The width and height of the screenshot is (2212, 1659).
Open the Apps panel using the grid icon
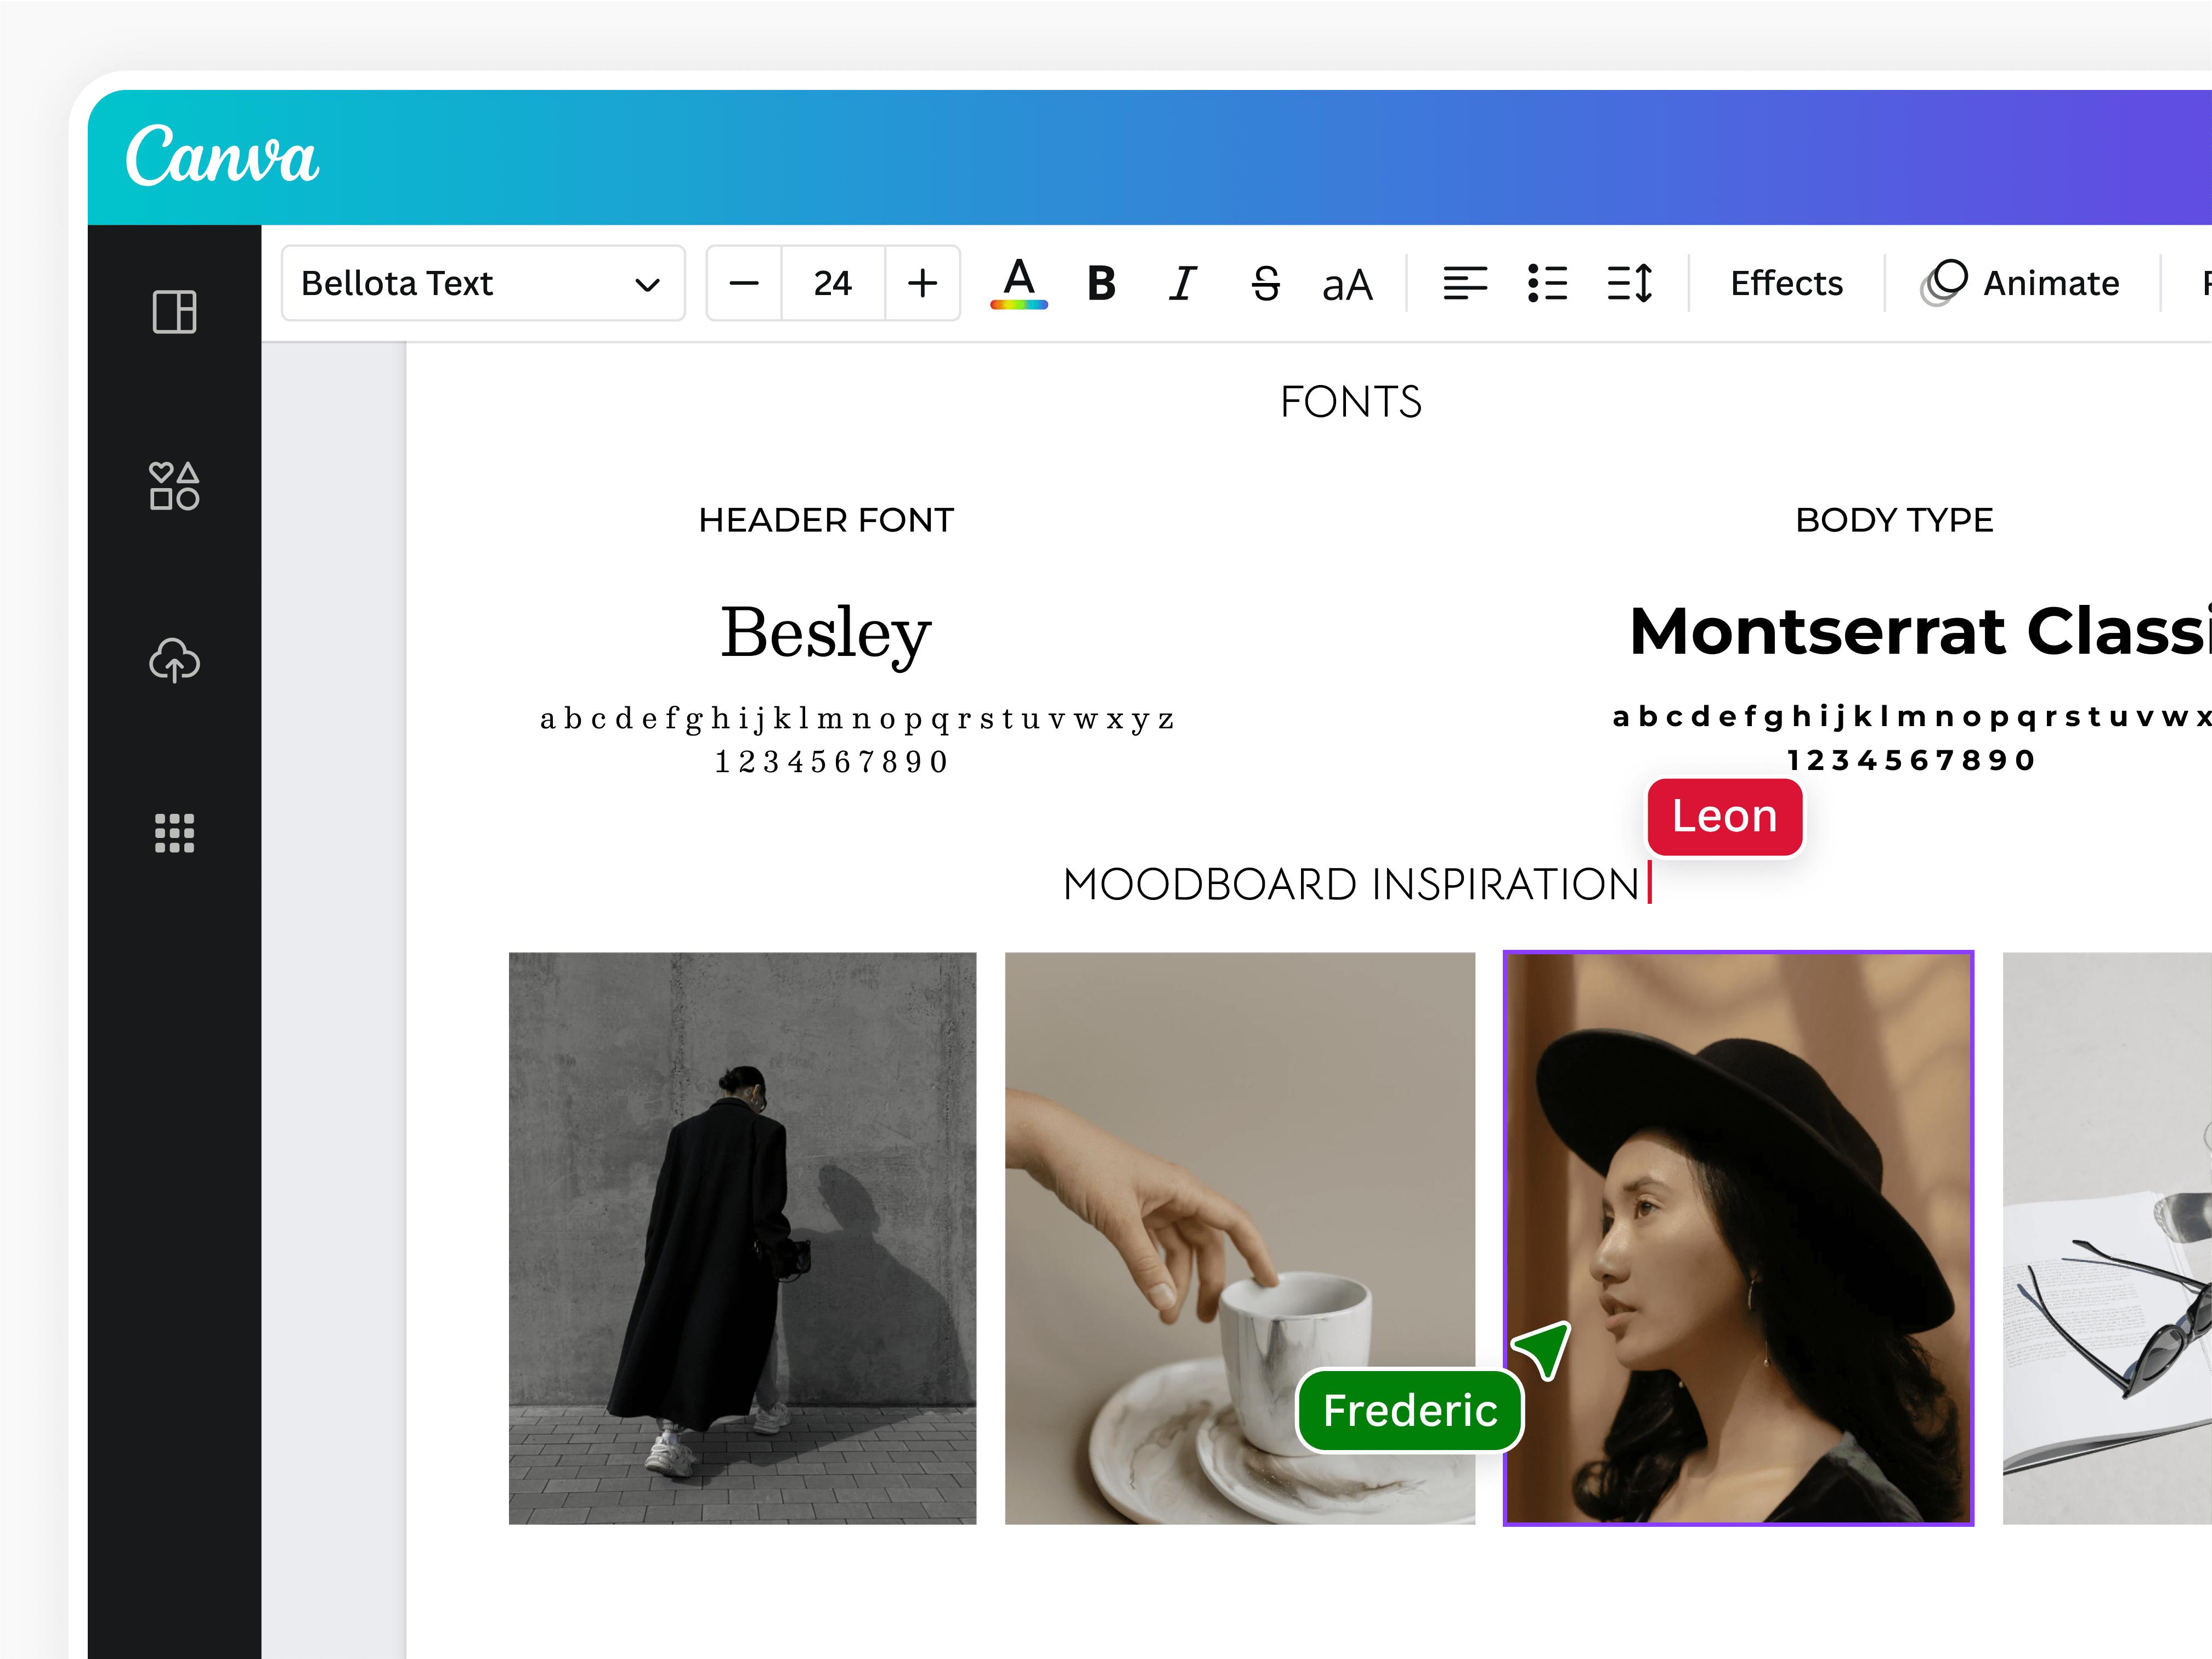[174, 834]
